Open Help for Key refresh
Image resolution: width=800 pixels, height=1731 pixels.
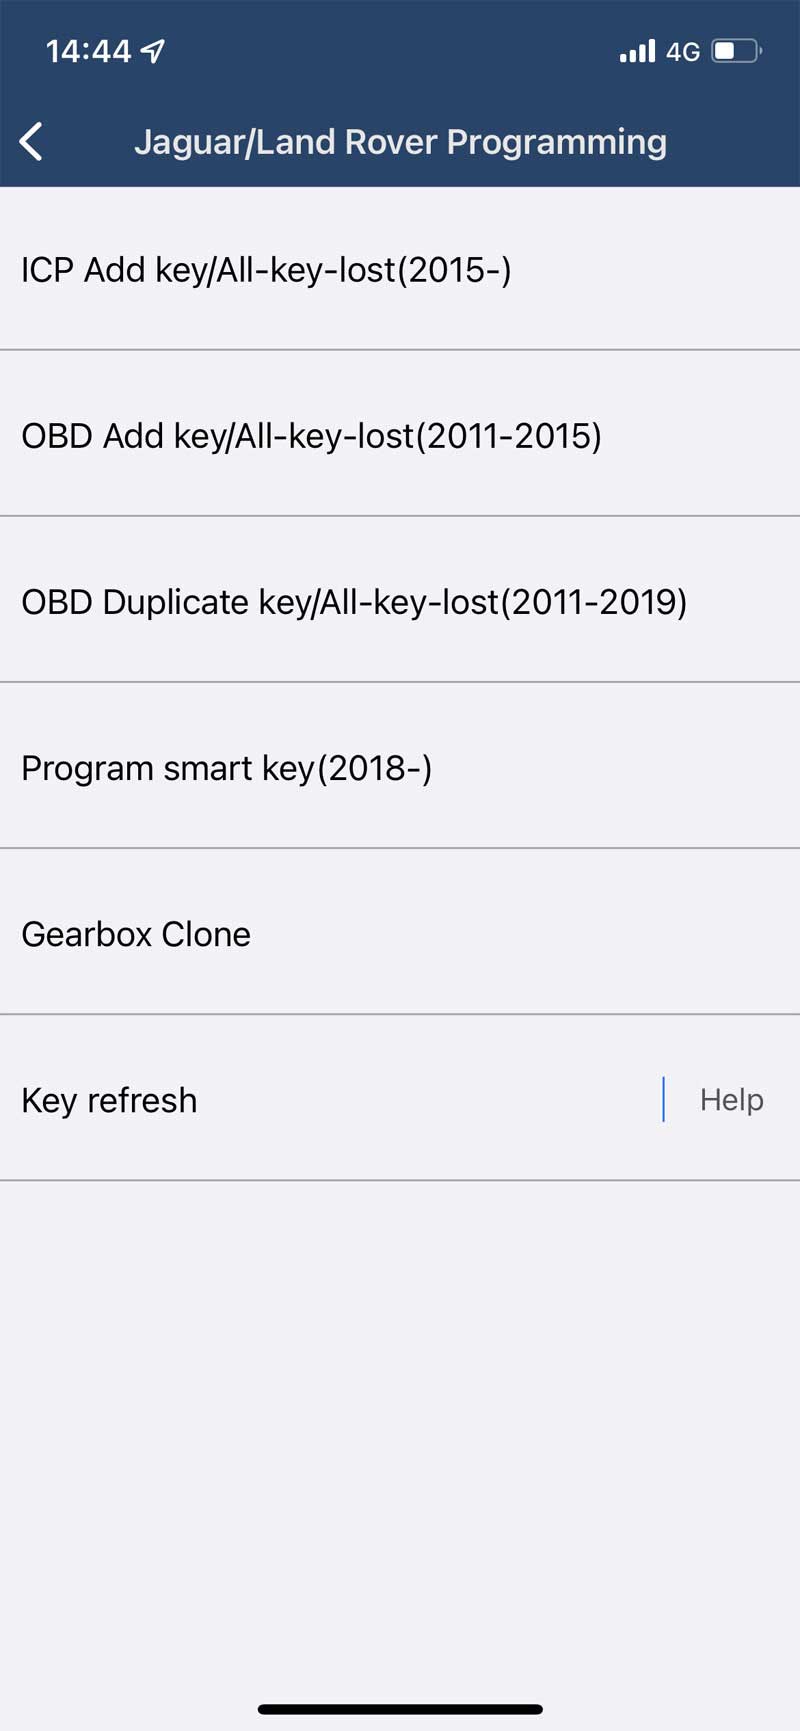[x=731, y=1099]
